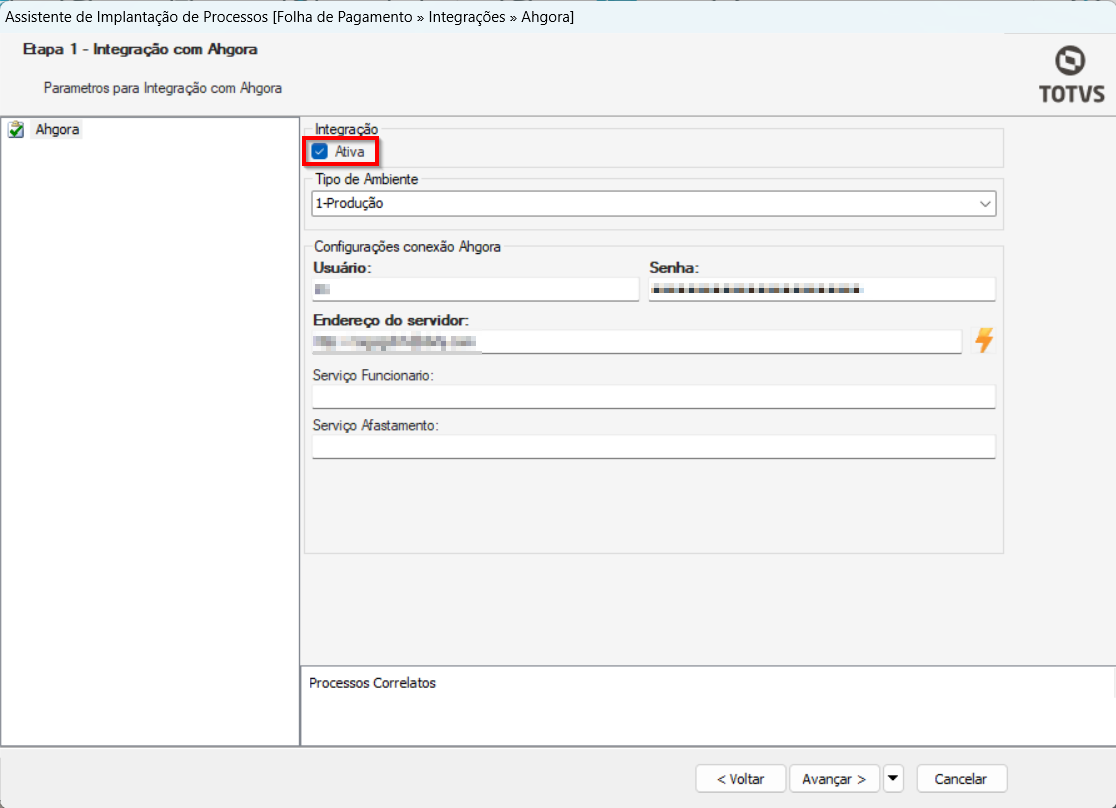The width and height of the screenshot is (1116, 808).
Task: Click the Endereço do servidor field
Action: [x=637, y=342]
